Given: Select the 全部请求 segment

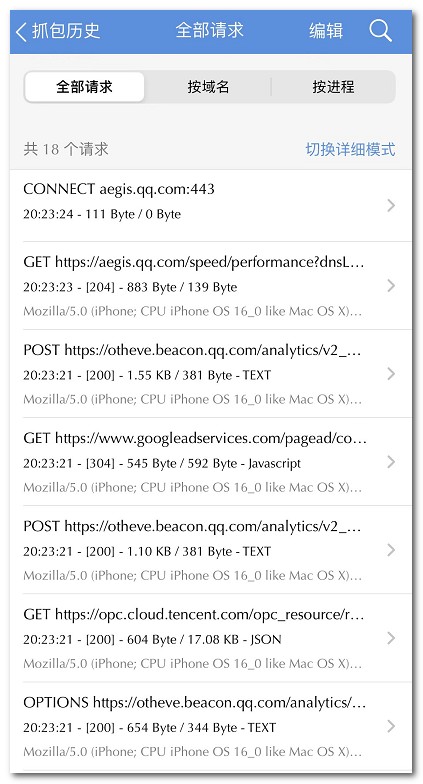Looking at the screenshot, I should 84,87.
